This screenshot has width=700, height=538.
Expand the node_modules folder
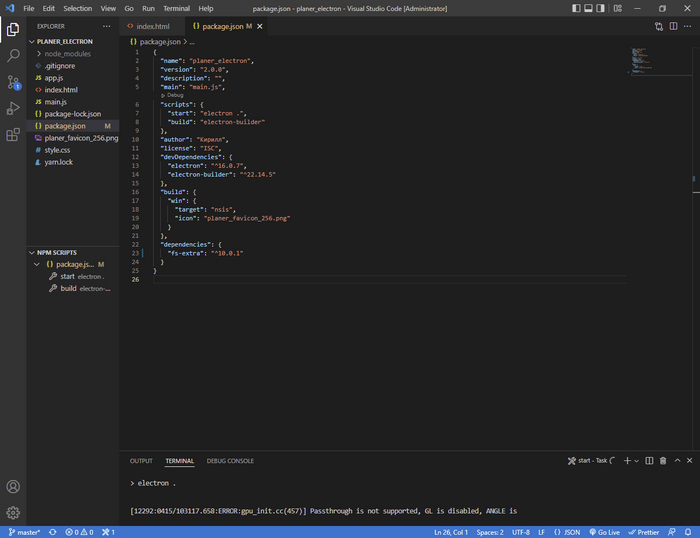69,54
